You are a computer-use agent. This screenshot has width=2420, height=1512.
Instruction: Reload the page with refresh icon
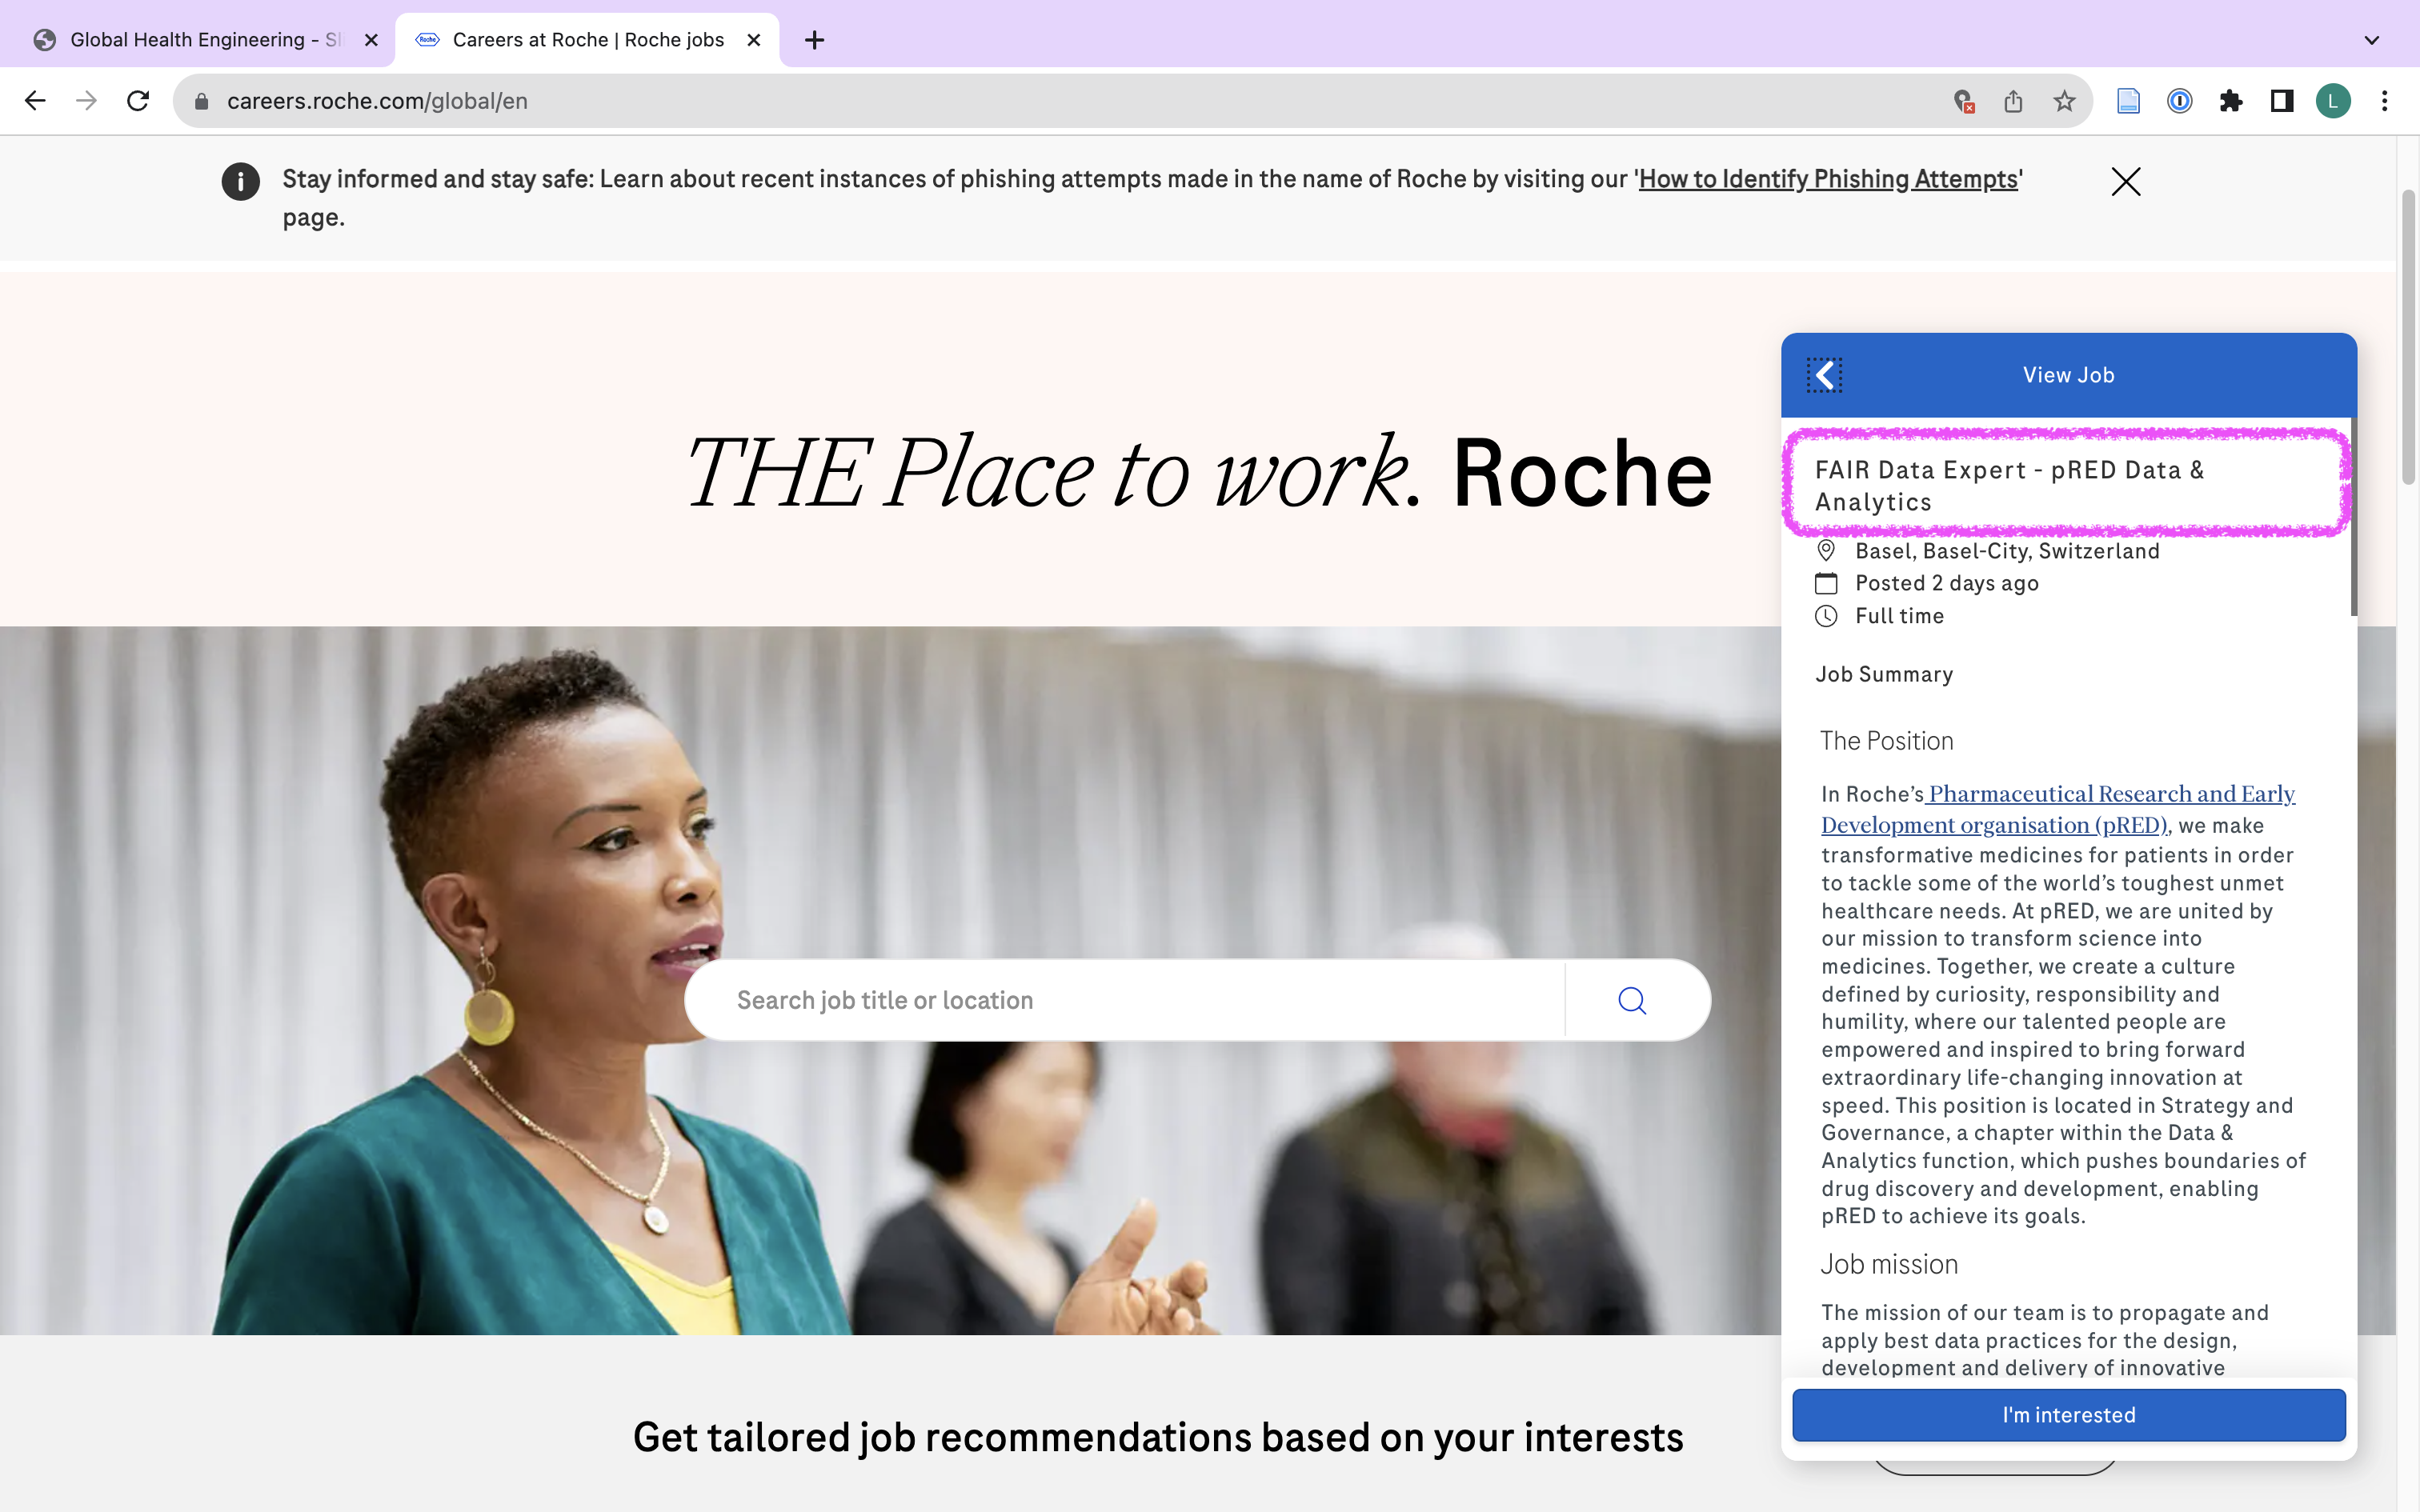click(138, 101)
